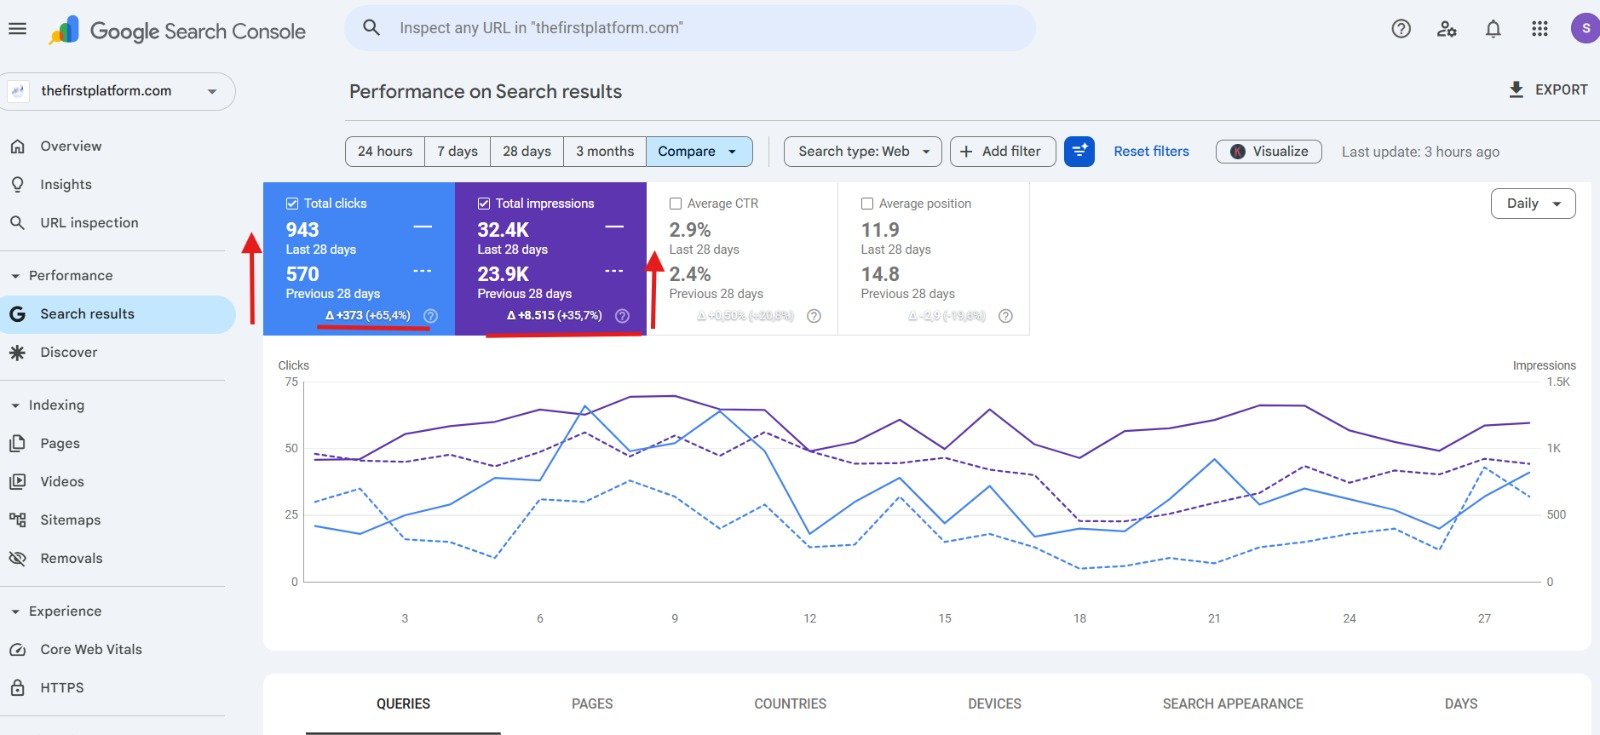Open the Search type: Web dropdown
This screenshot has width=1600, height=735.
click(x=863, y=152)
